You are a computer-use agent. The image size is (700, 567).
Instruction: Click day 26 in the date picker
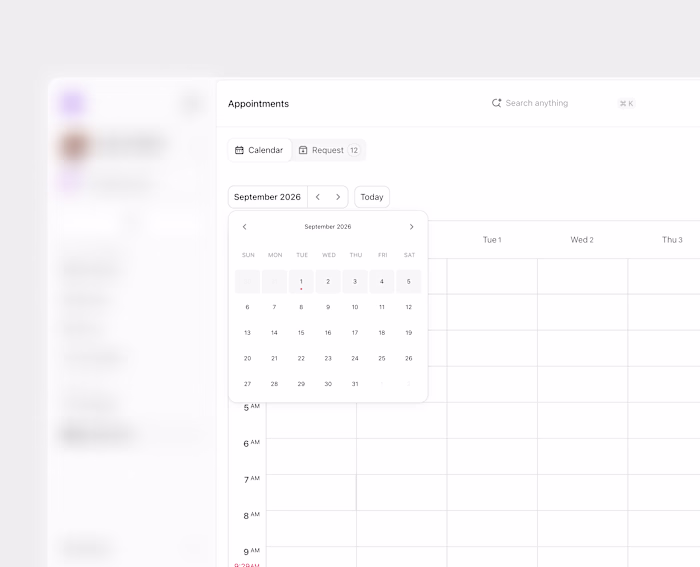408,359
